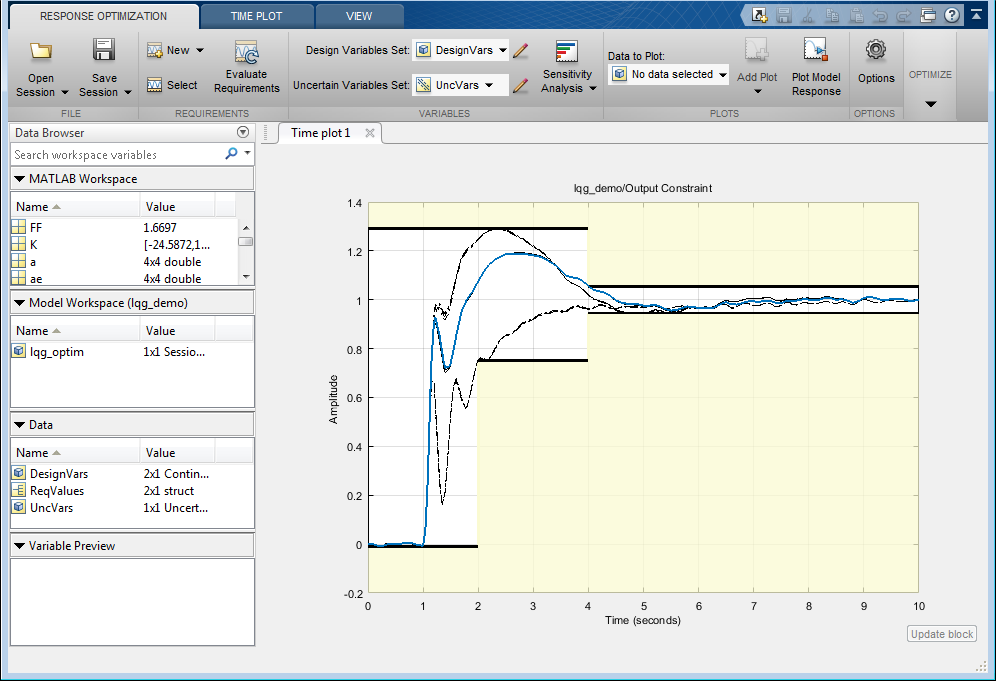Viewport: 996px width, 681px height.
Task: Open the Help question mark icon
Action: pos(951,15)
